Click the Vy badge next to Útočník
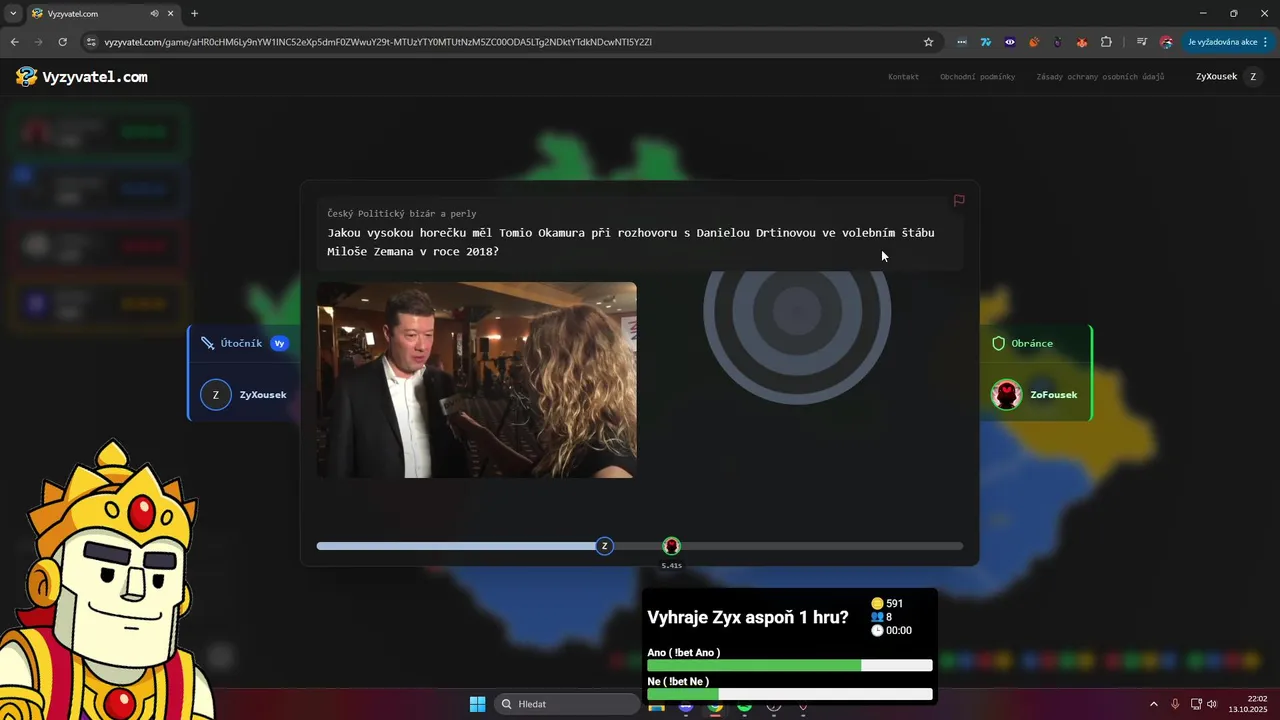Image resolution: width=1280 pixels, height=720 pixels. point(279,343)
